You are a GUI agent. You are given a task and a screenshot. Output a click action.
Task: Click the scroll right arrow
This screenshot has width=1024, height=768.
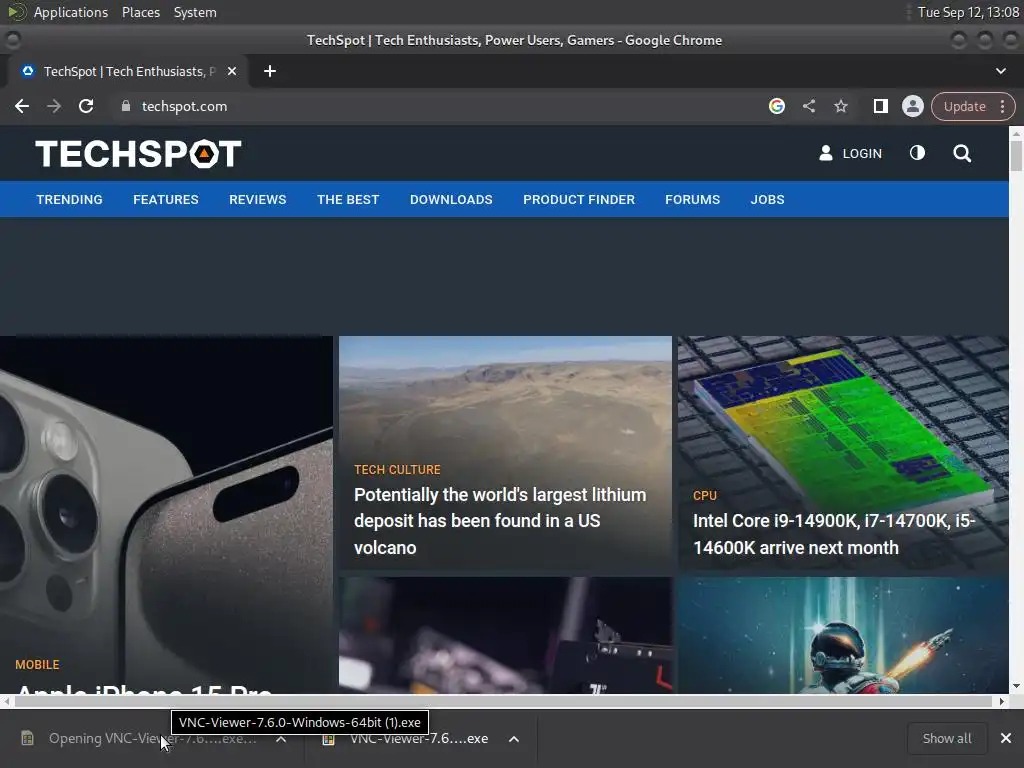pos(1002,701)
